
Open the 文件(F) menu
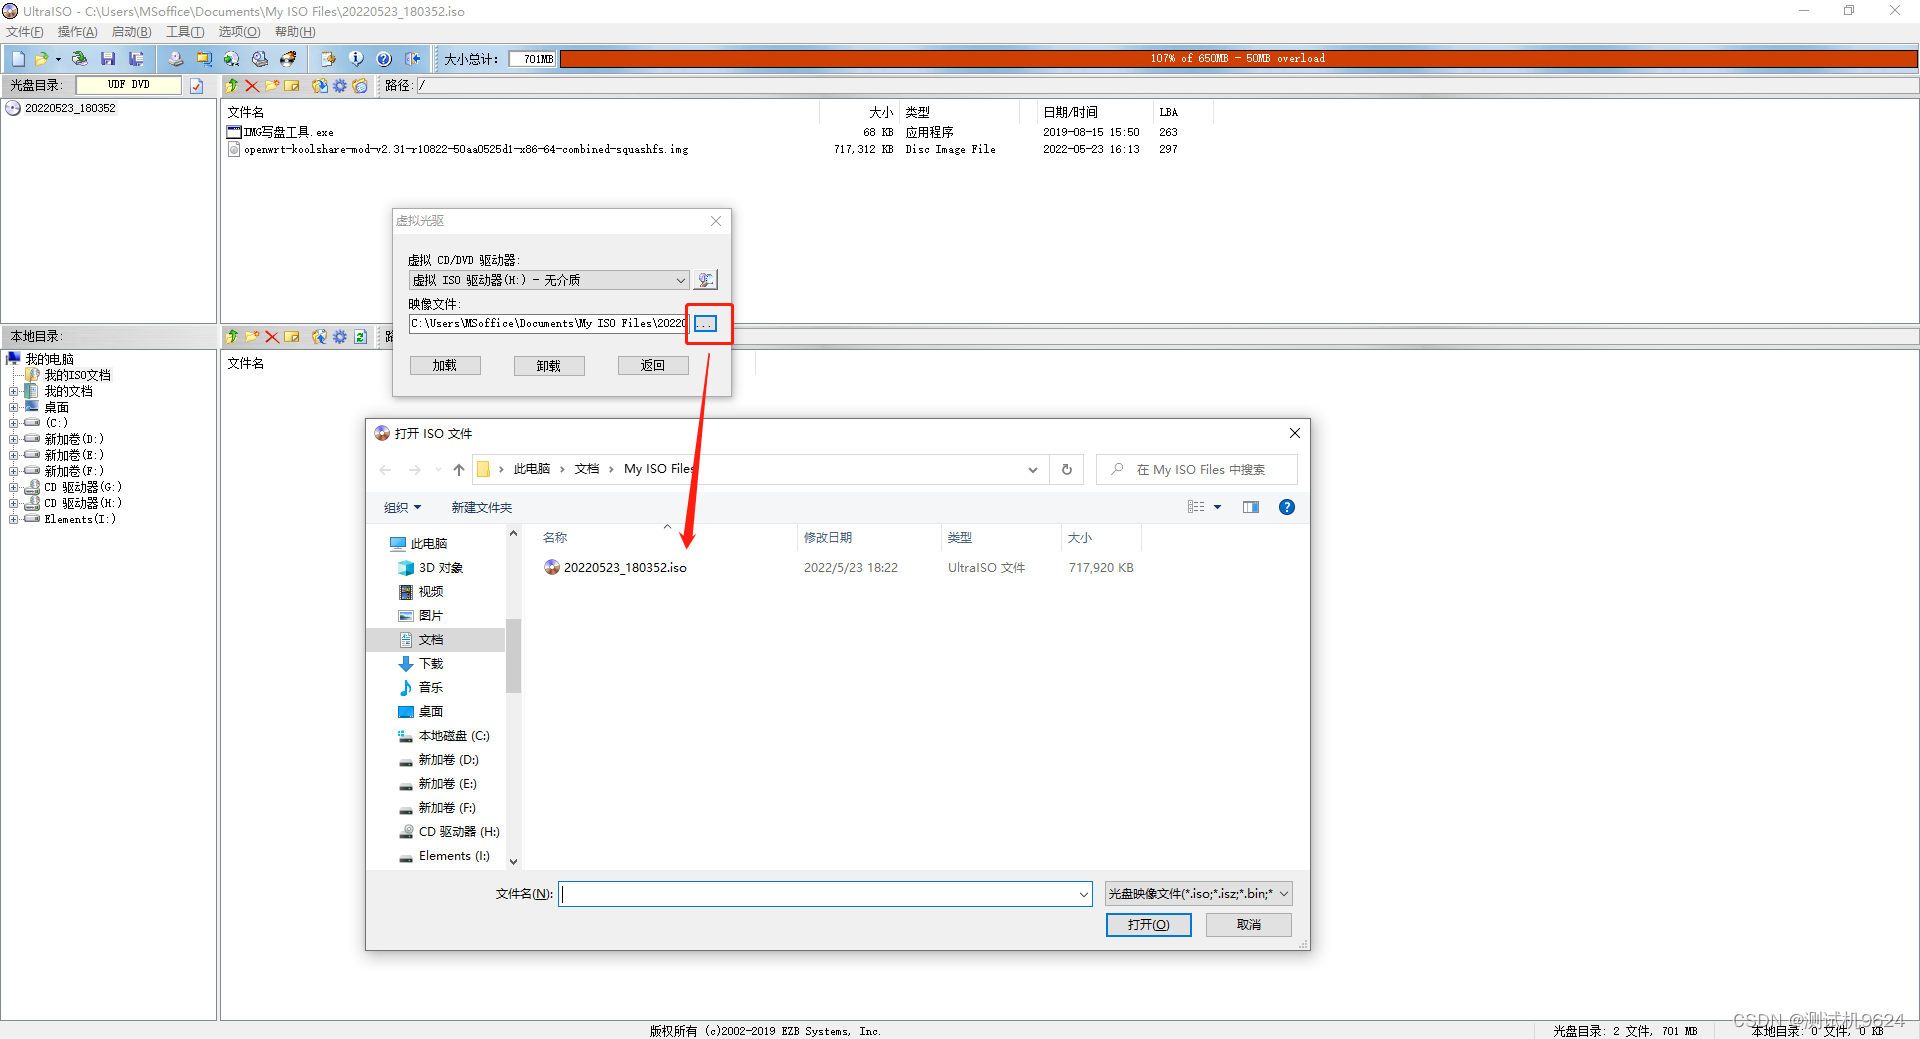(x=25, y=32)
